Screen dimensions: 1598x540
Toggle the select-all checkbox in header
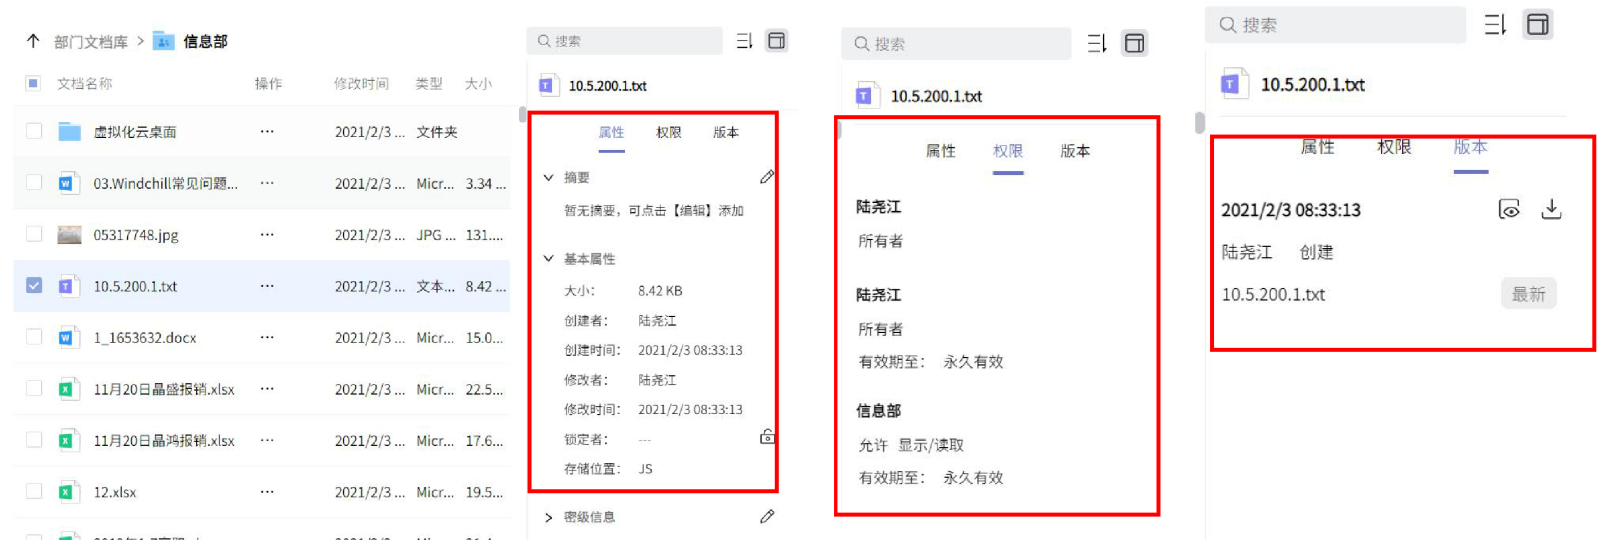(x=33, y=83)
